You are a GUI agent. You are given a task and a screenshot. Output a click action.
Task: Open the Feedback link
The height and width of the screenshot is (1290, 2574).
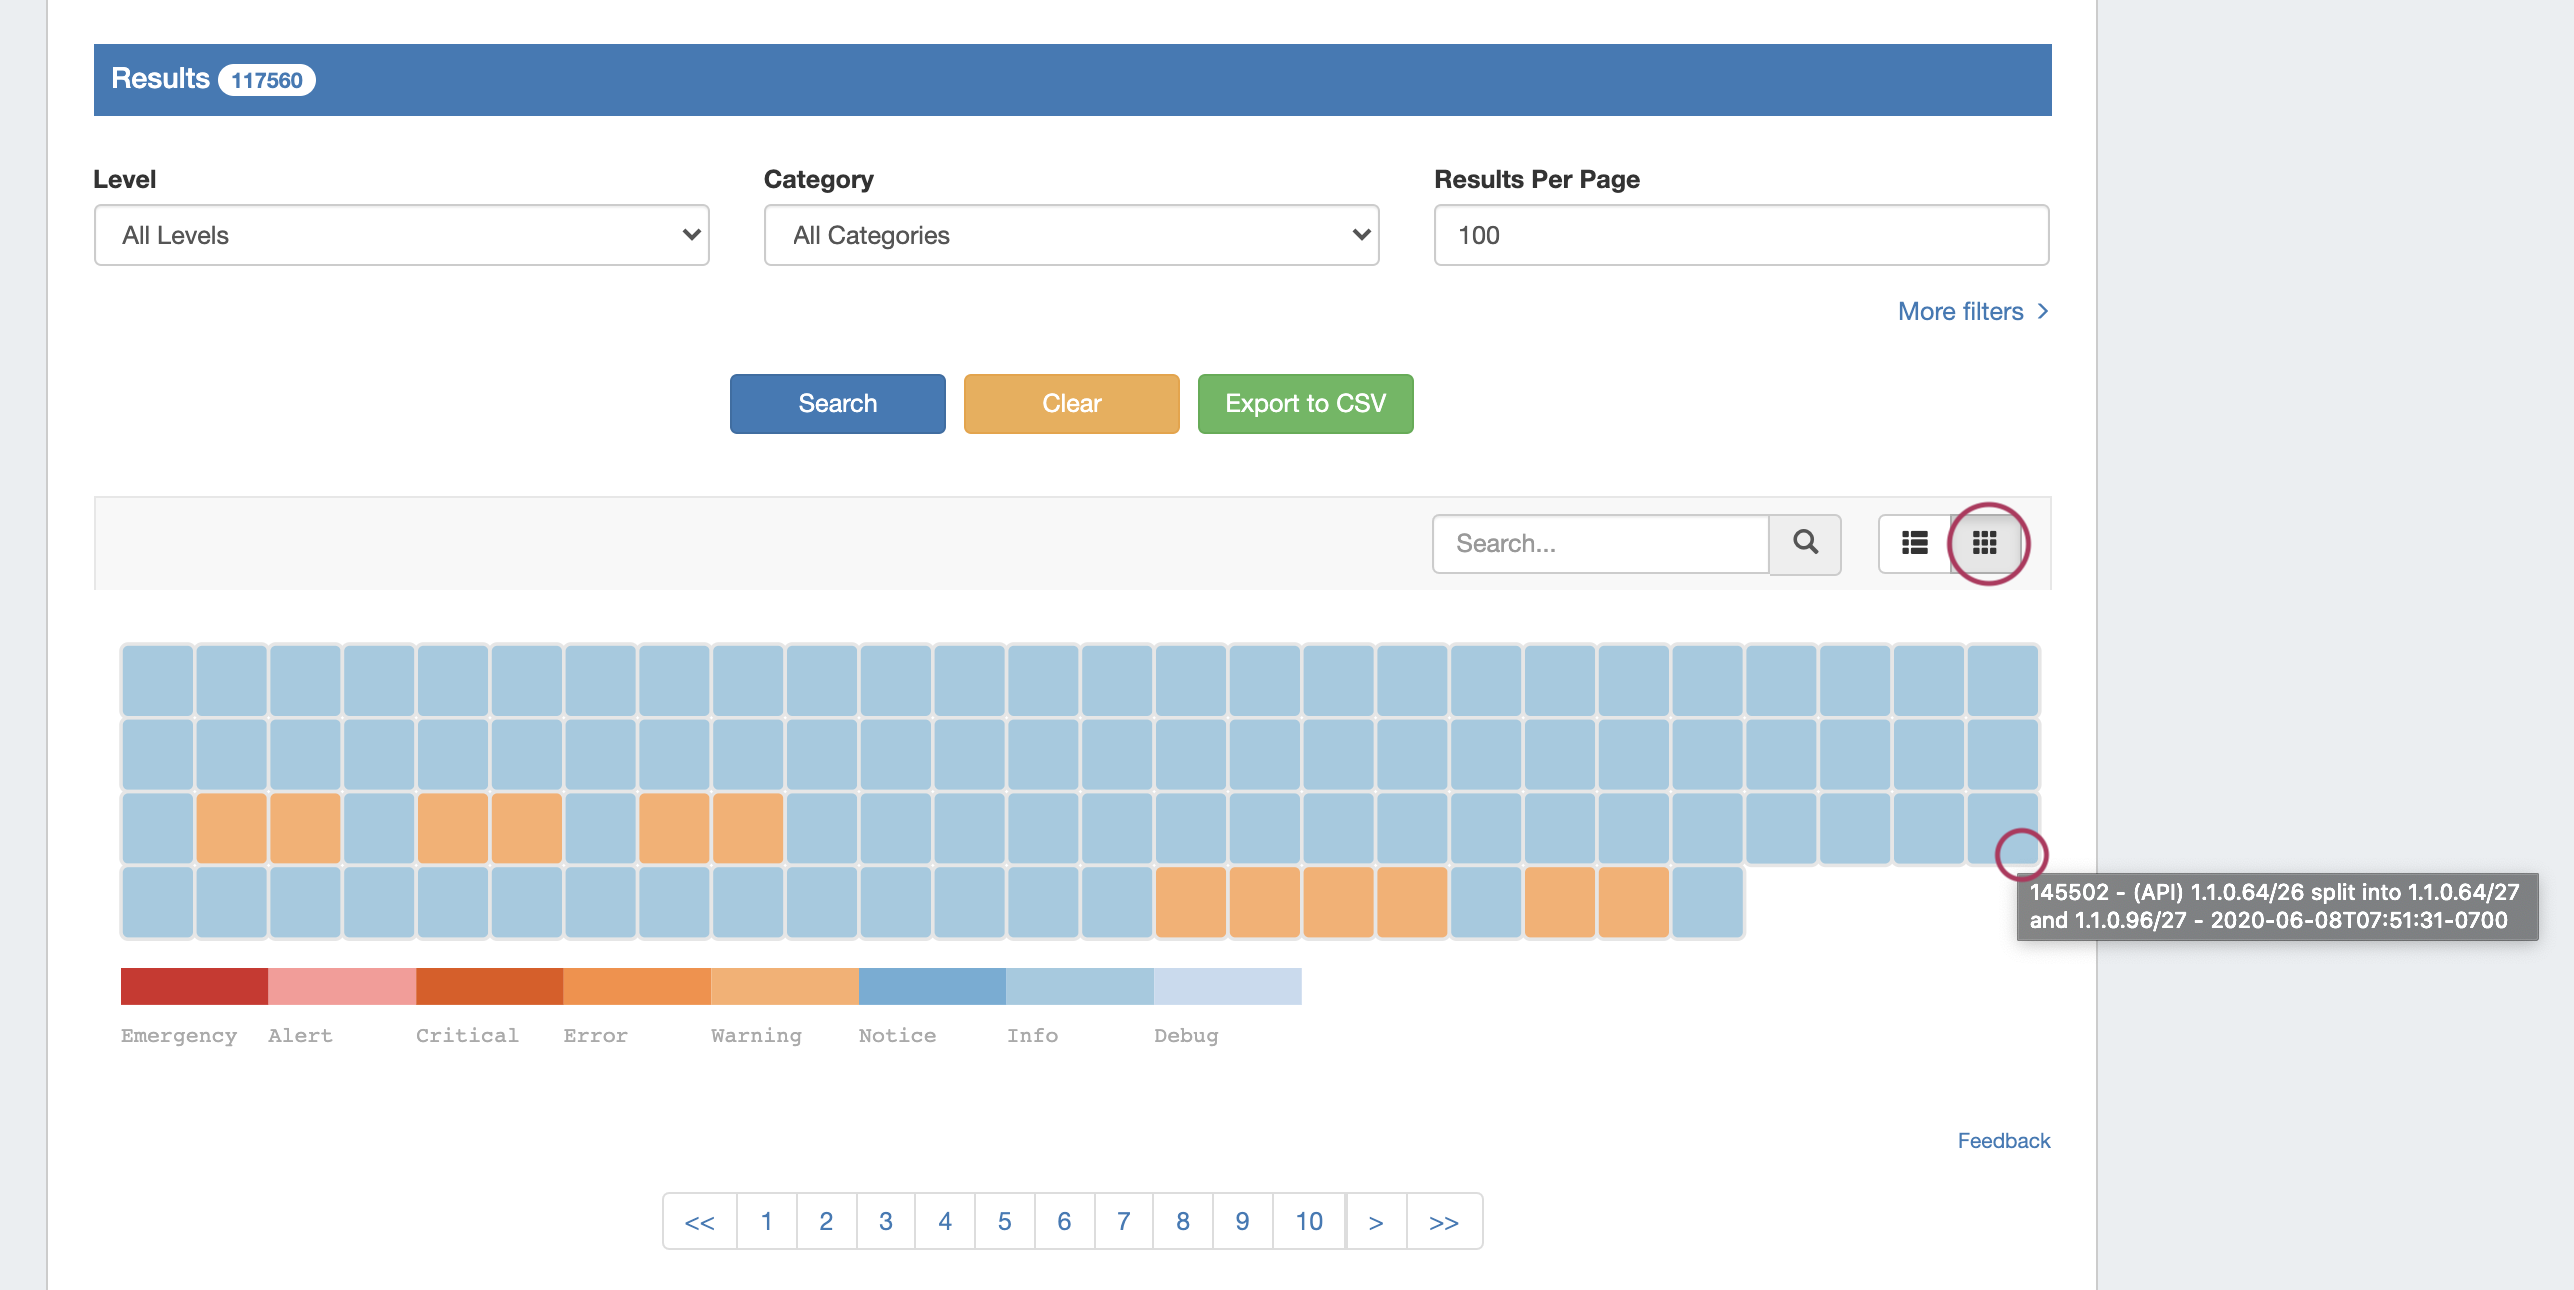pos(2003,1141)
